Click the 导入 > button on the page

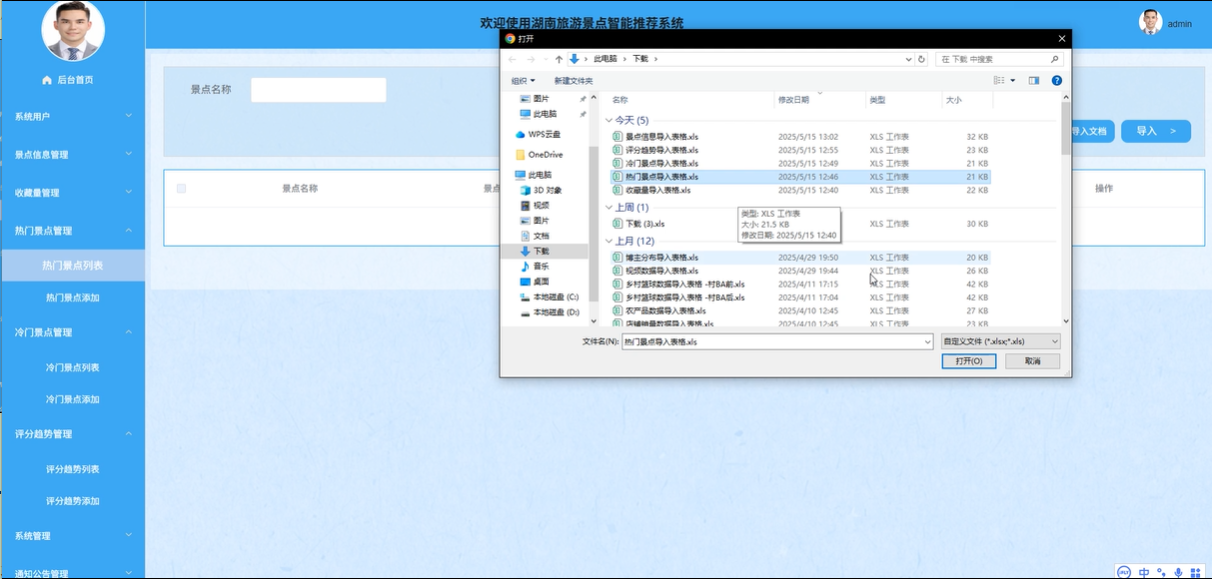1156,131
